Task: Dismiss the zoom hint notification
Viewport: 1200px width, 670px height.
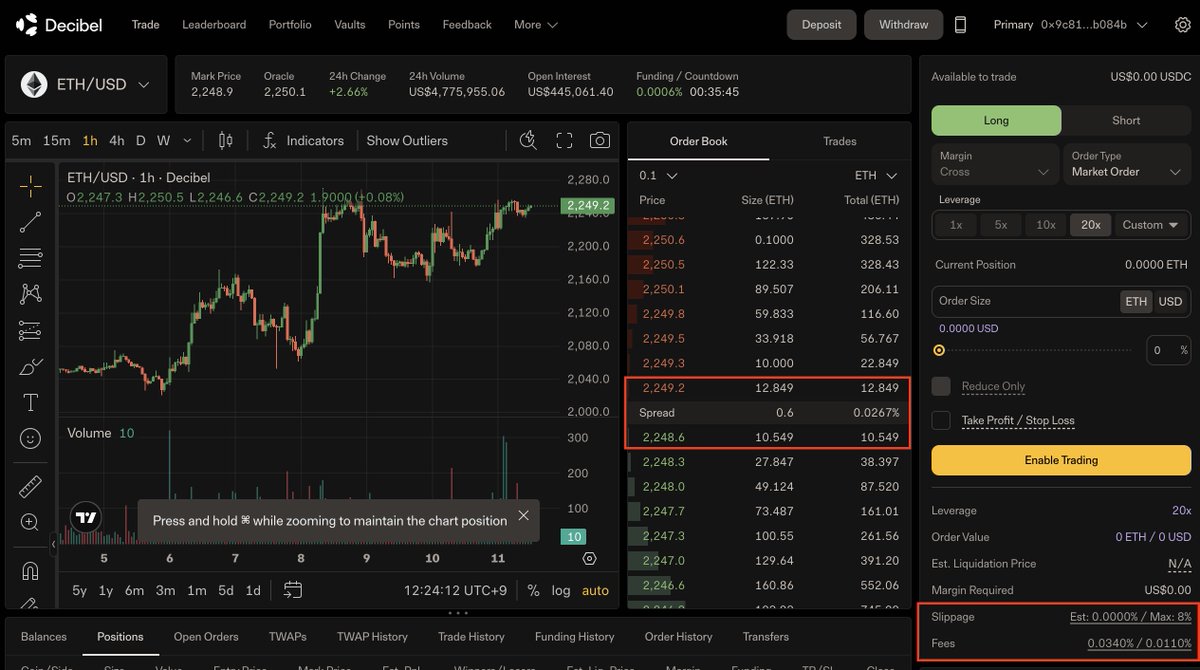Action: (x=523, y=516)
